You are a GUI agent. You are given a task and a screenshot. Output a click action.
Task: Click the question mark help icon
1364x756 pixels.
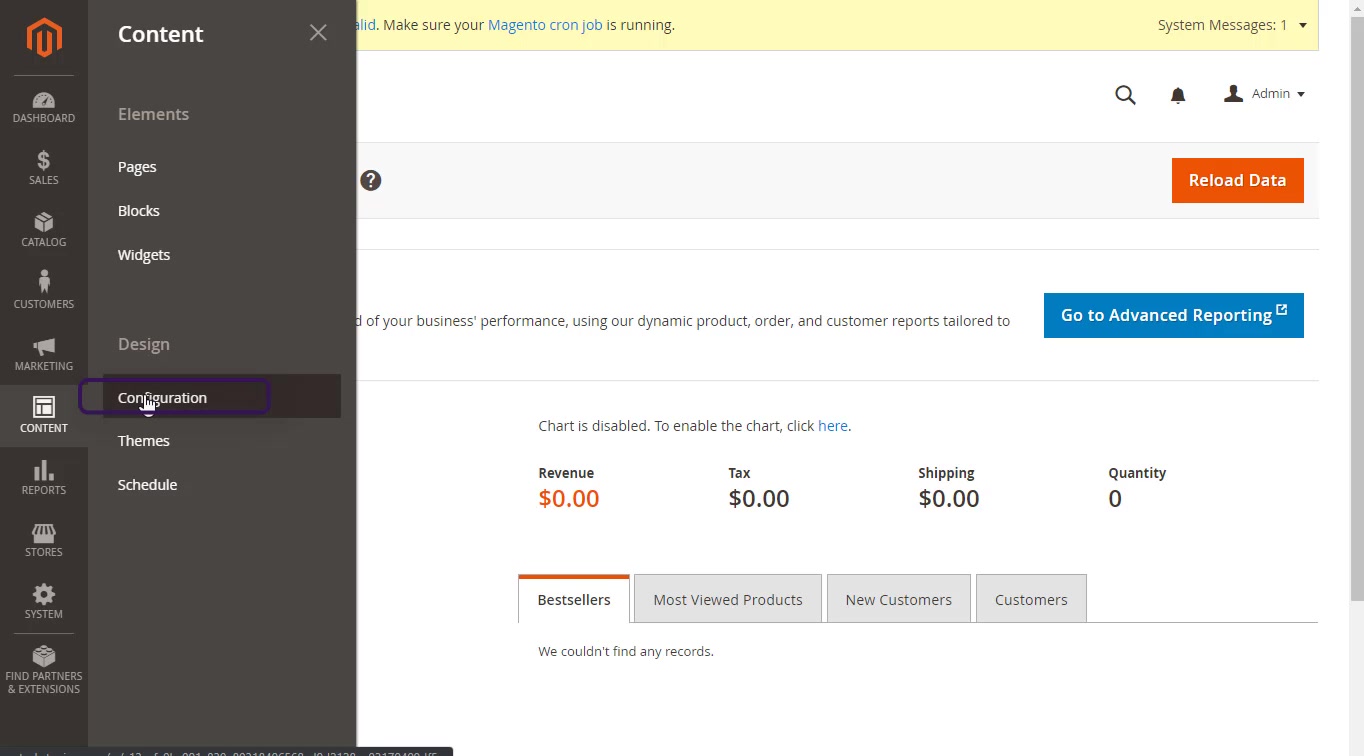(371, 181)
